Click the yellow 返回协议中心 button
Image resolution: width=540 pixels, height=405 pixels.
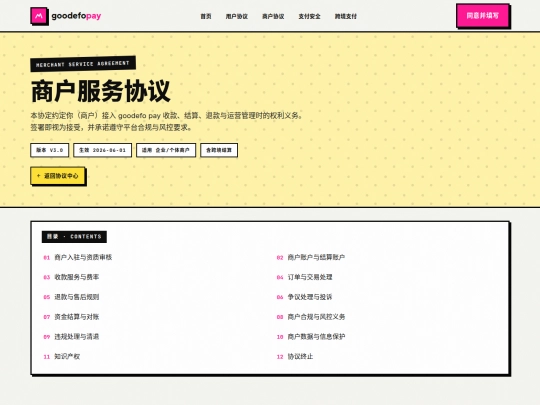point(58,176)
